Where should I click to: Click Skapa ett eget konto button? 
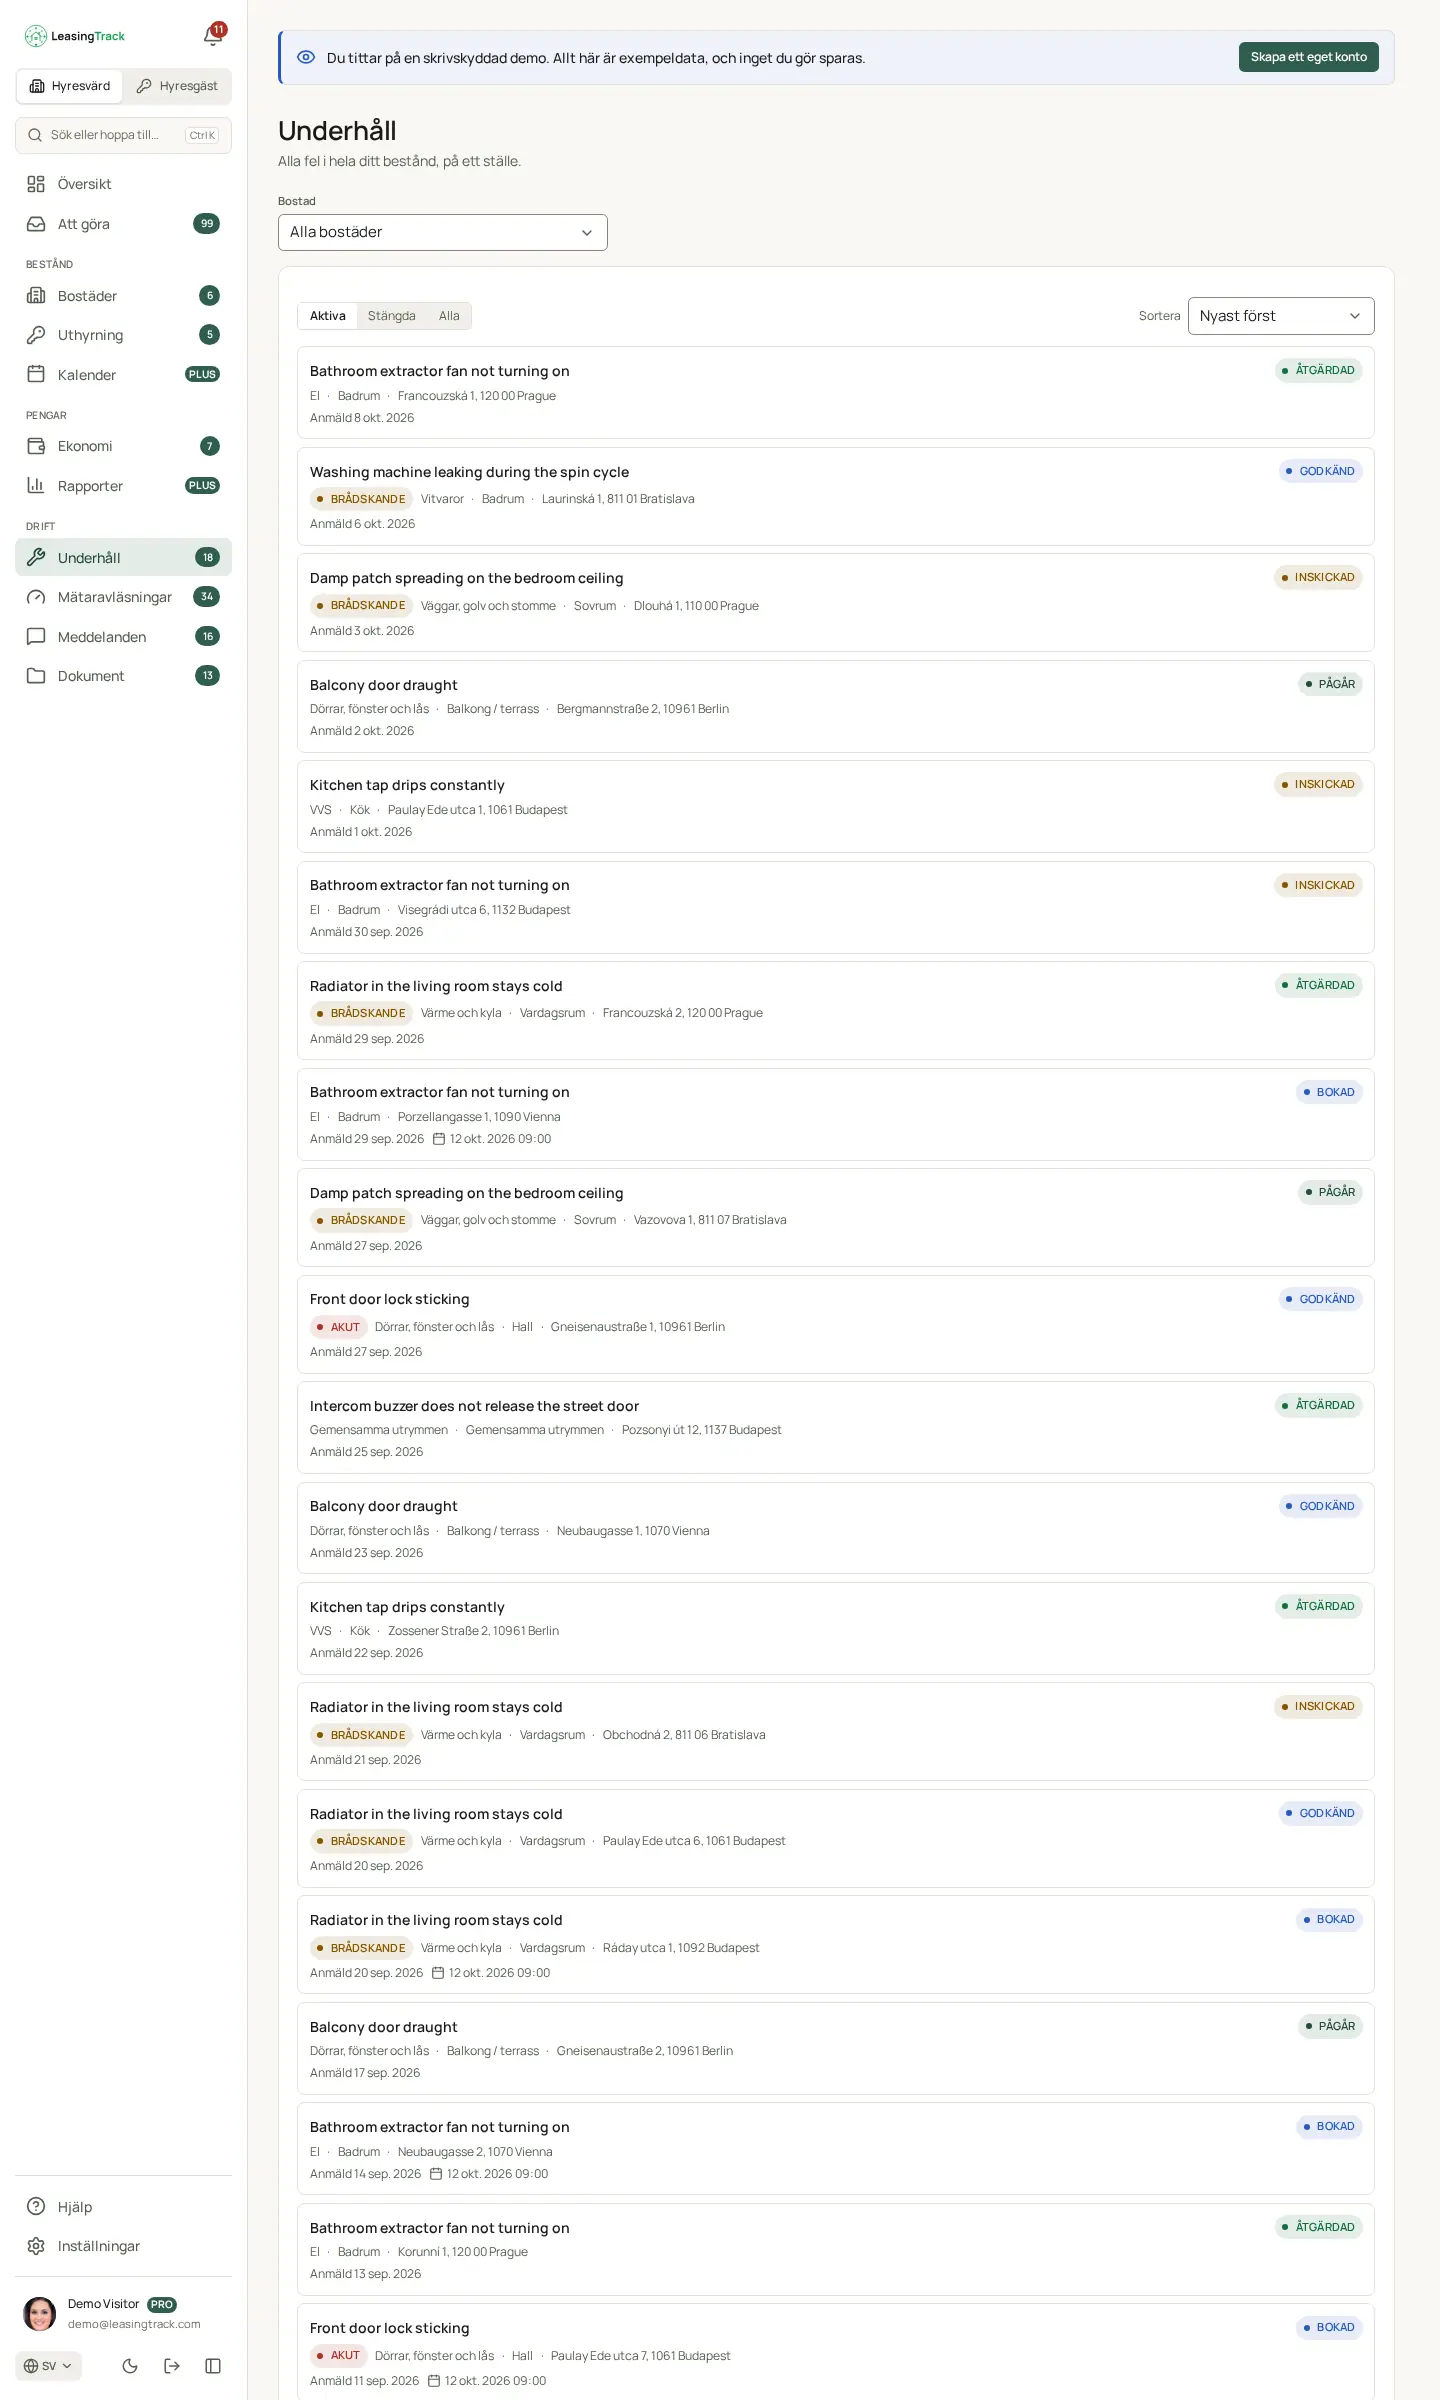1308,57
